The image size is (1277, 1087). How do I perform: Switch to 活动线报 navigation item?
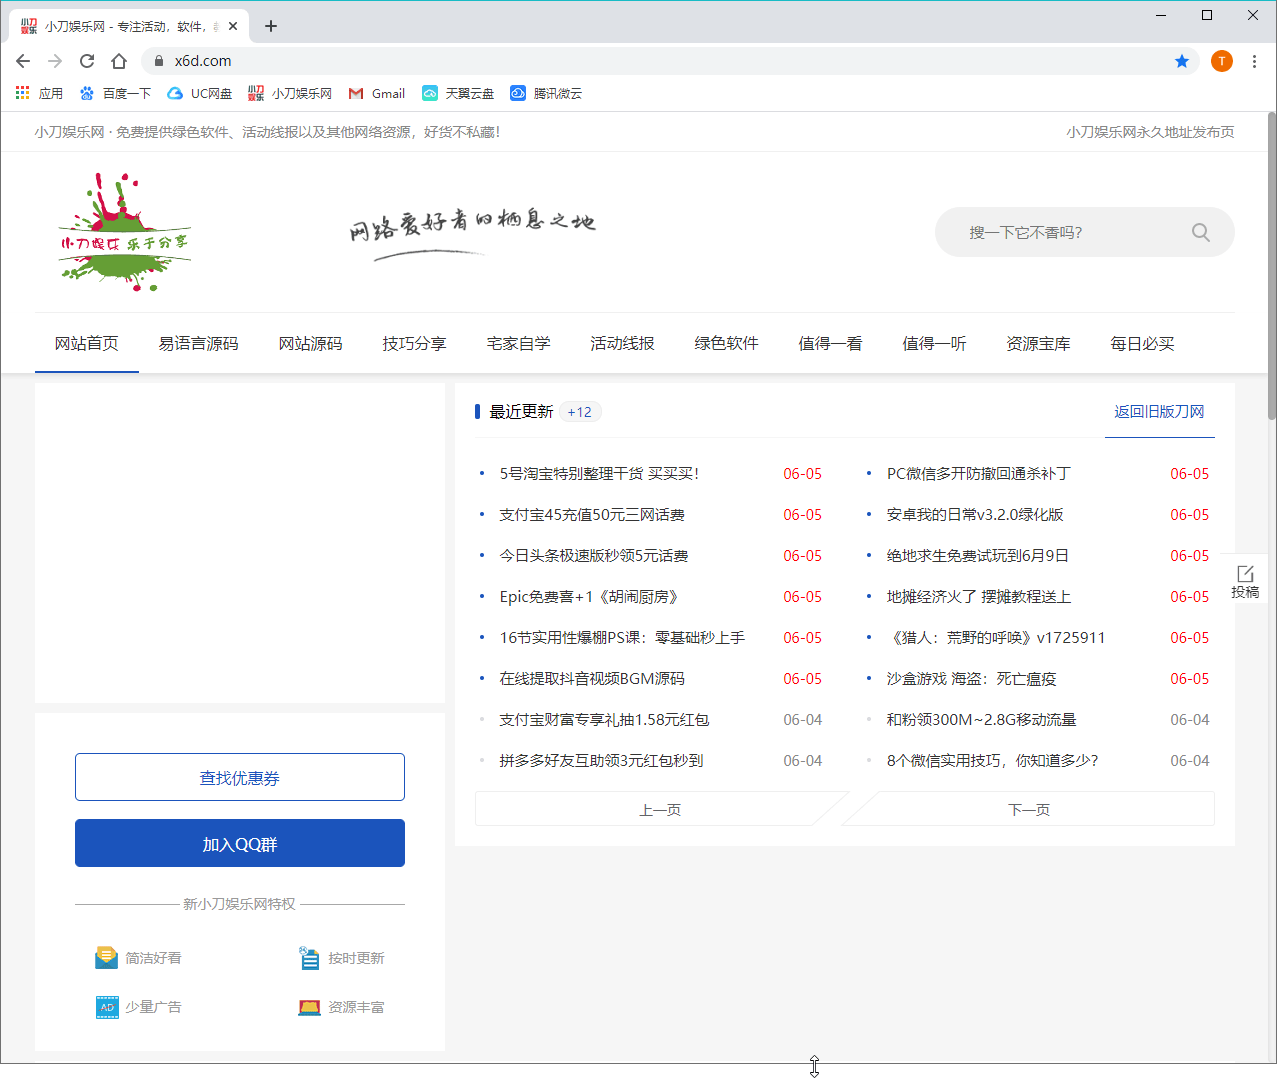tap(622, 343)
